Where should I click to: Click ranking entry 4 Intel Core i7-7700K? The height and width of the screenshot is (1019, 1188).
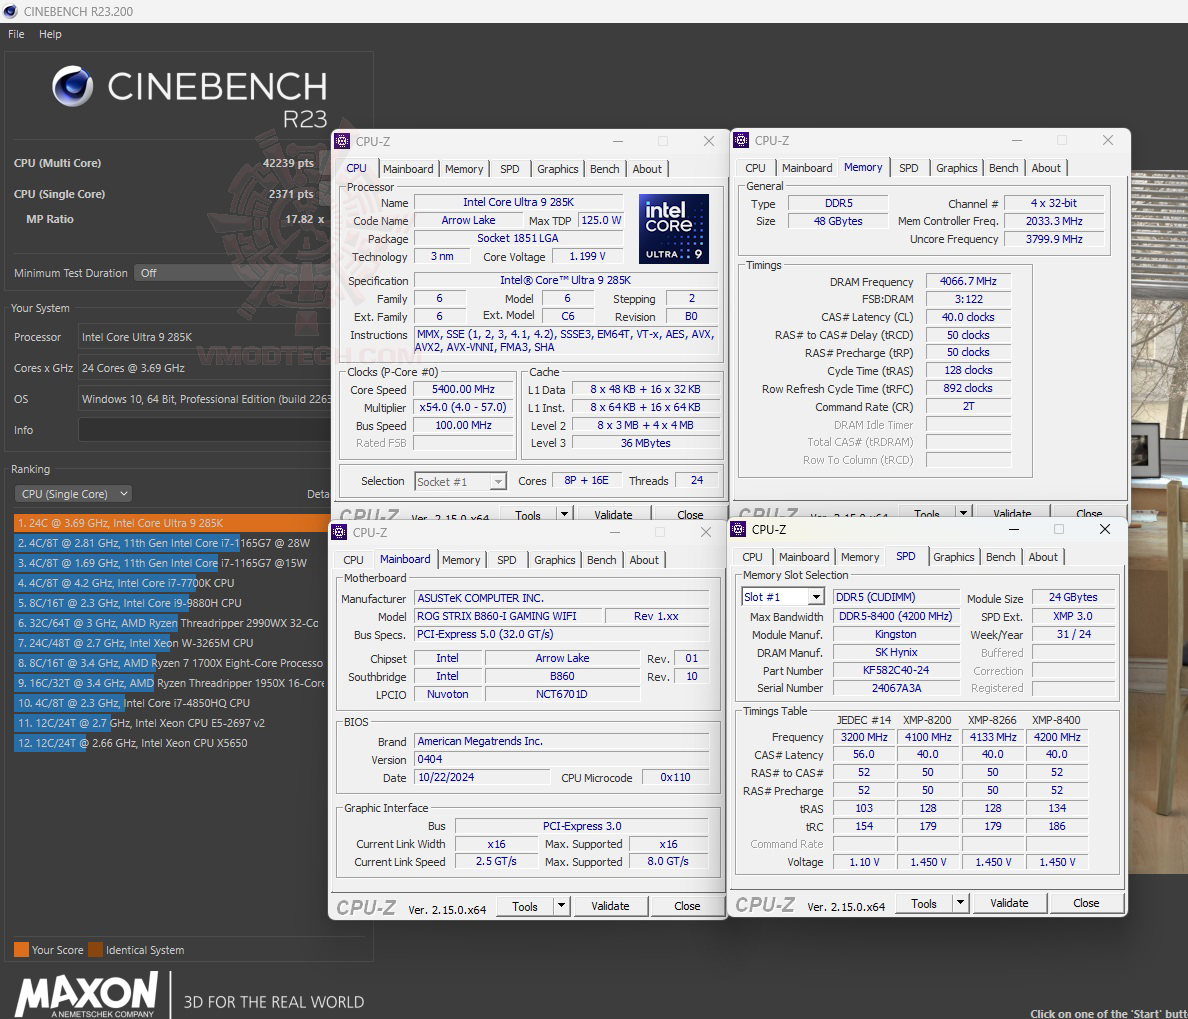(172, 583)
